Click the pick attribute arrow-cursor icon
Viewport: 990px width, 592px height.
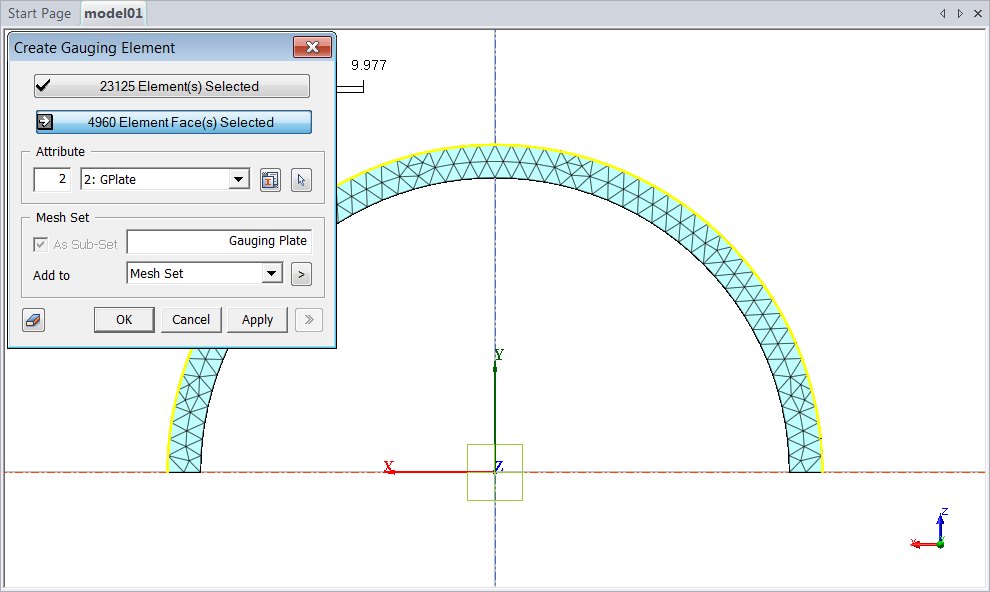tap(301, 180)
